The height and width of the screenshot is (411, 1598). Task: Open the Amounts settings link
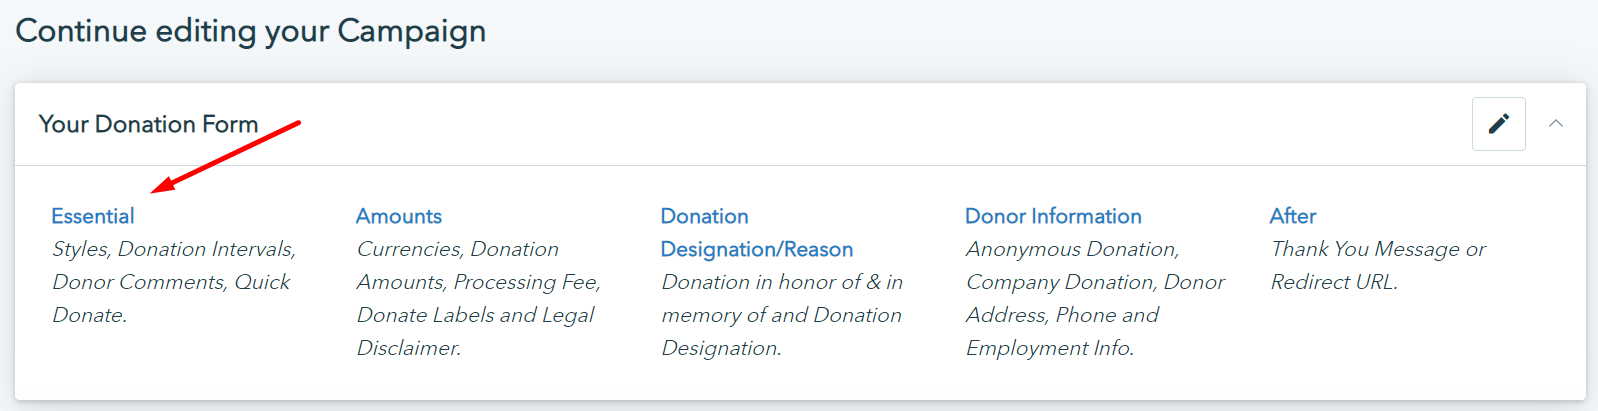pyautogui.click(x=399, y=216)
